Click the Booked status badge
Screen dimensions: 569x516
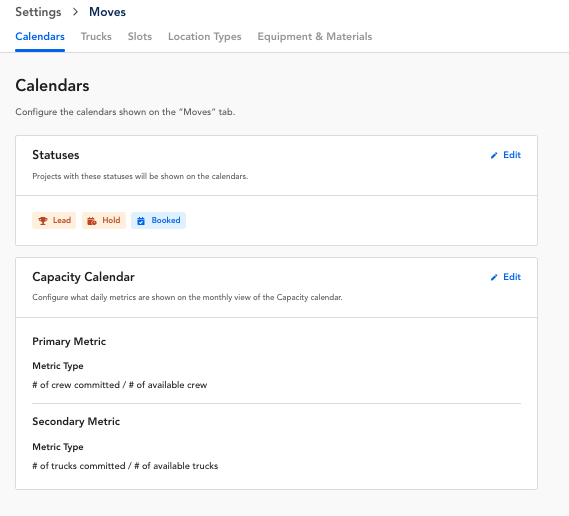159,221
